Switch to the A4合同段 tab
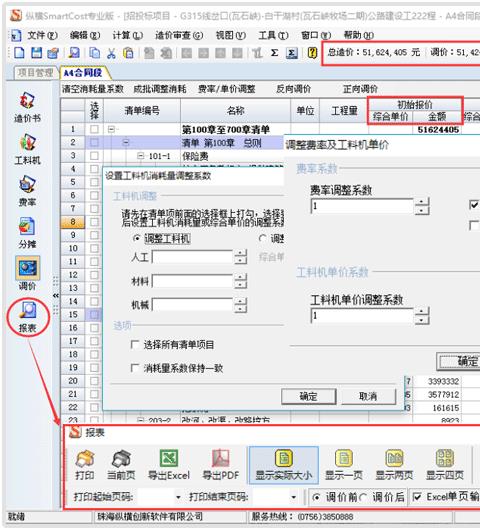This screenshot has width=480, height=529. pyautogui.click(x=83, y=73)
